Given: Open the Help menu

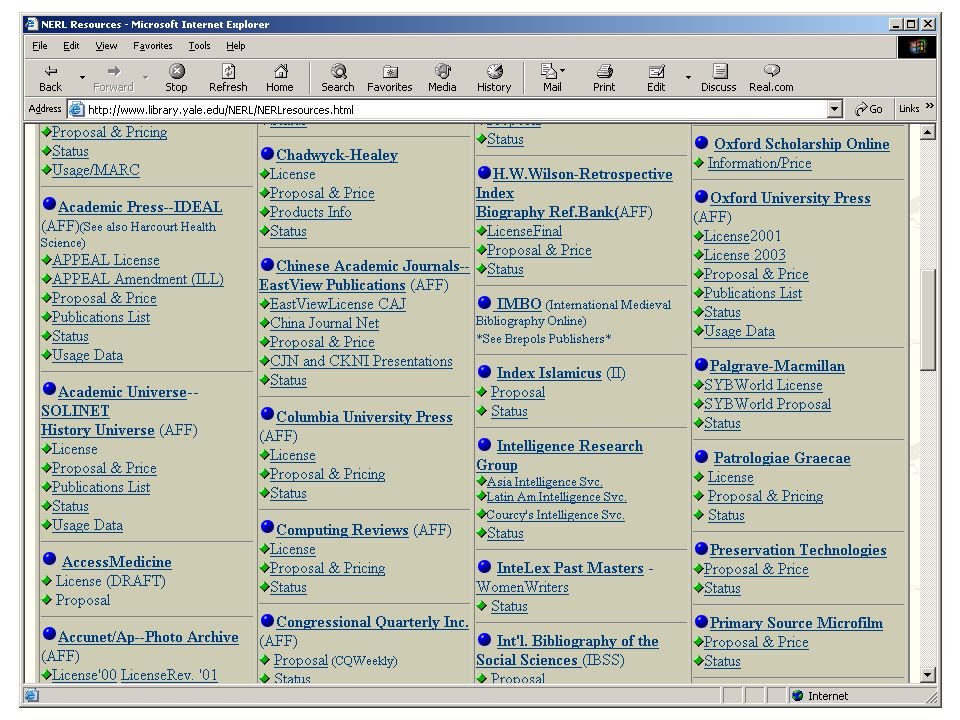Looking at the screenshot, I should point(236,46).
